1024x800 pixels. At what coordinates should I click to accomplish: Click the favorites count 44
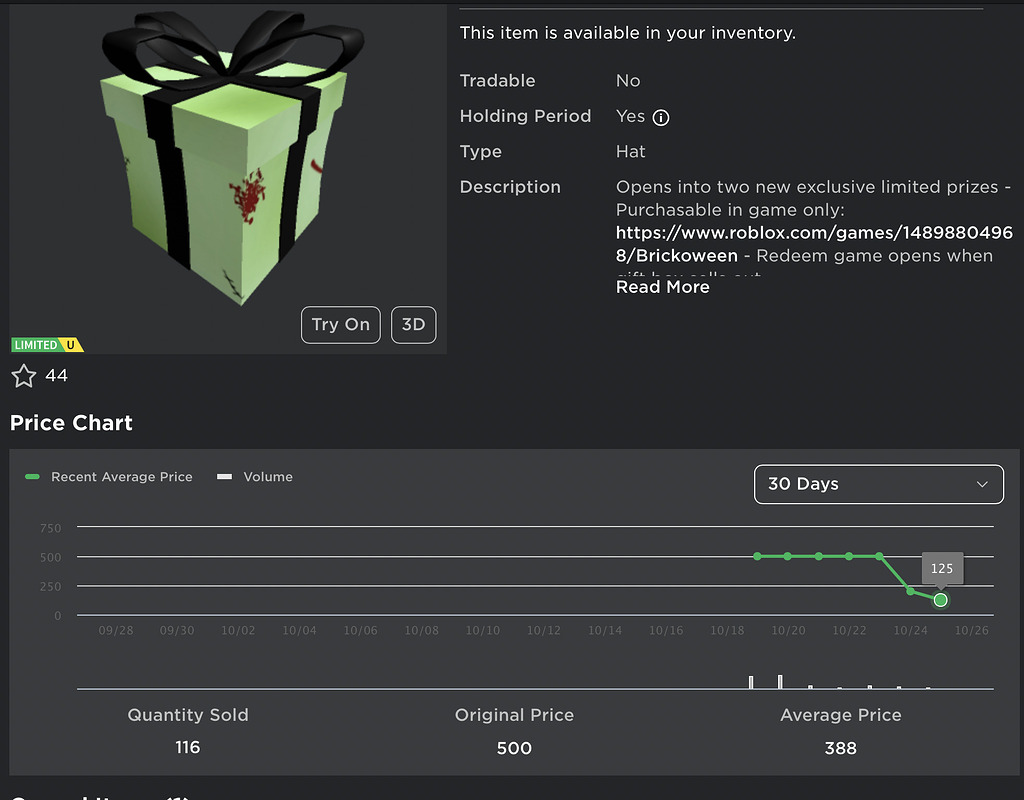point(57,376)
